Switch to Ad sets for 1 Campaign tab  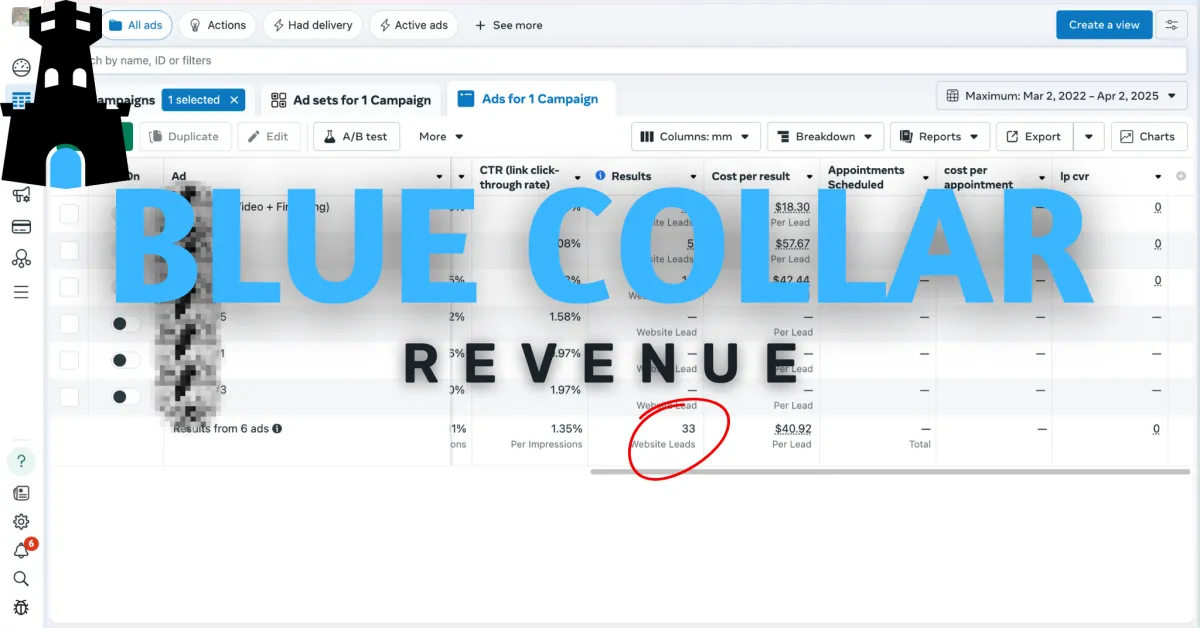[351, 100]
